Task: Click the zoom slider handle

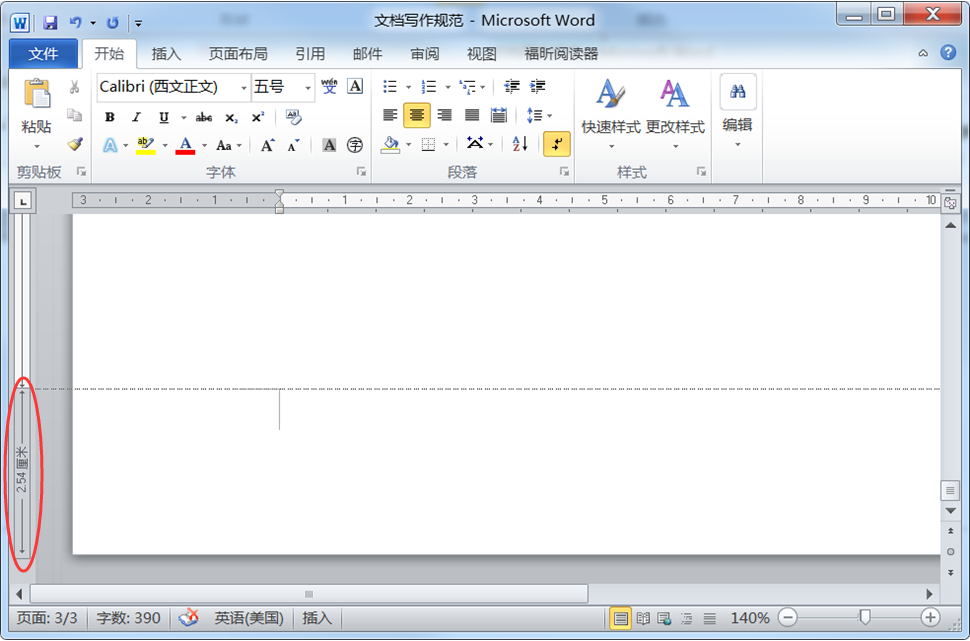Action: (x=865, y=618)
